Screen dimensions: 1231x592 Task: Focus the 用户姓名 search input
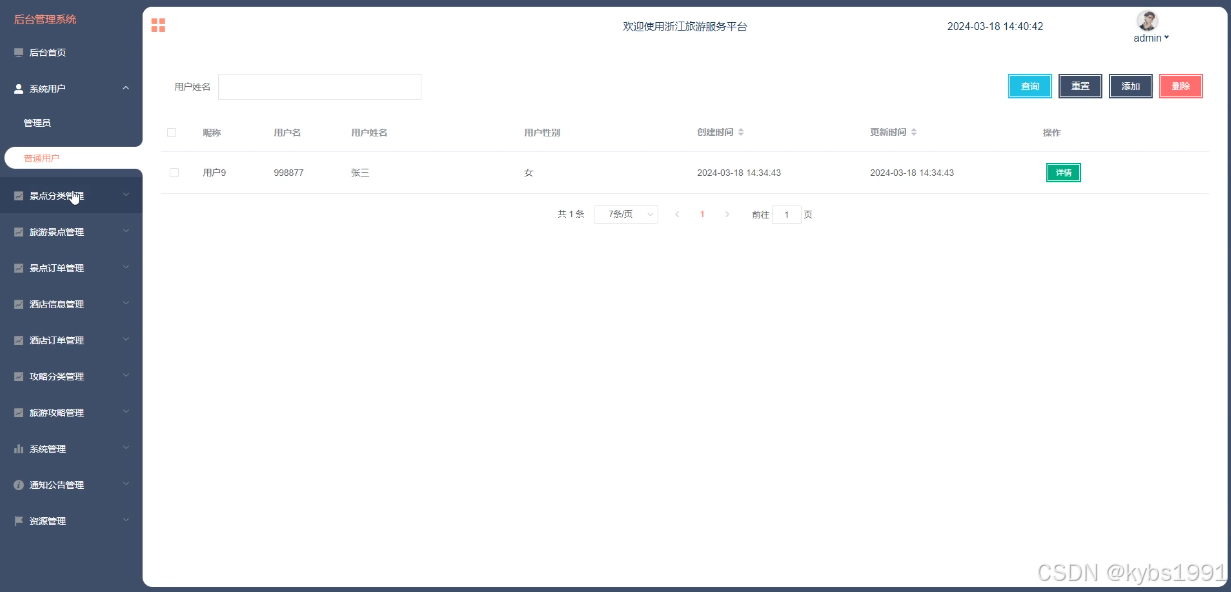coord(320,87)
